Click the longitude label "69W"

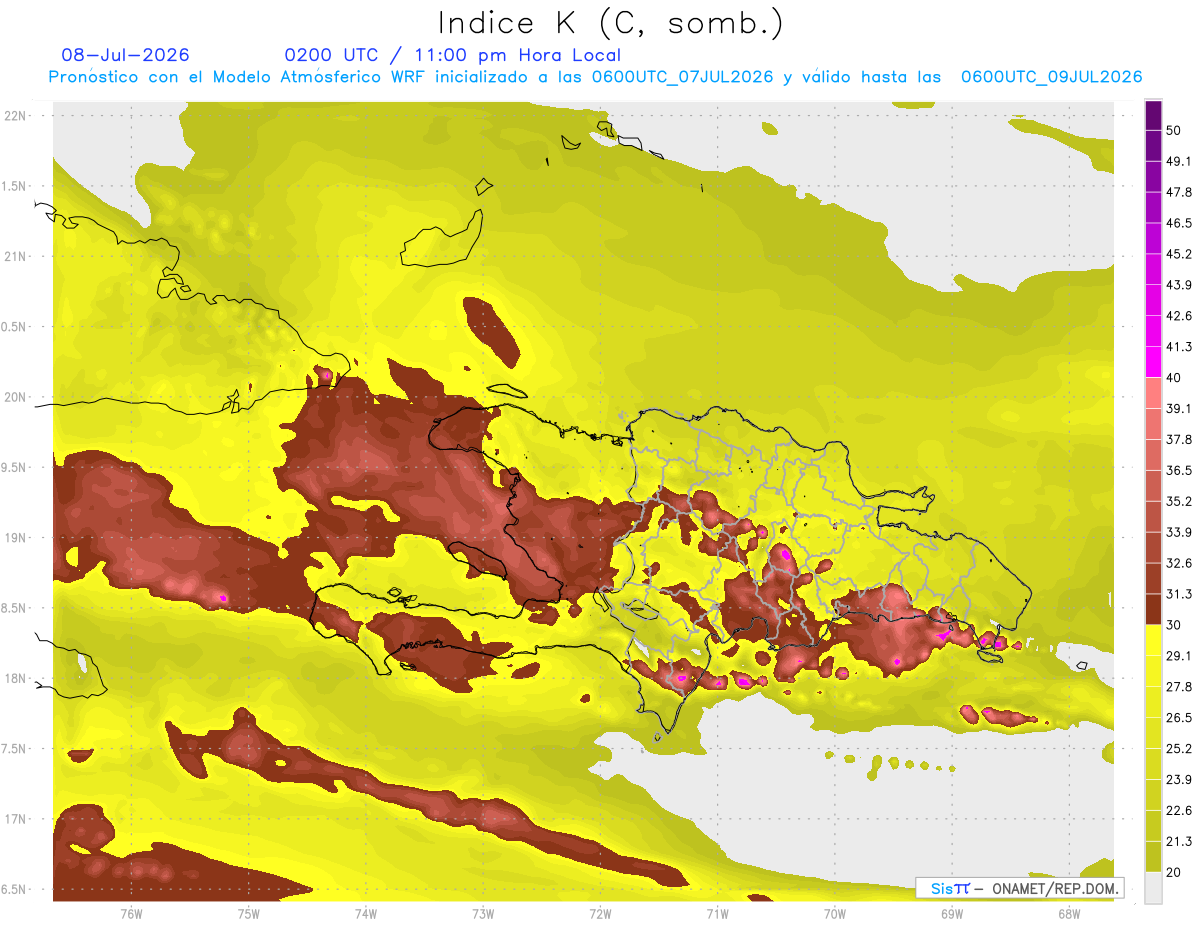point(952,914)
